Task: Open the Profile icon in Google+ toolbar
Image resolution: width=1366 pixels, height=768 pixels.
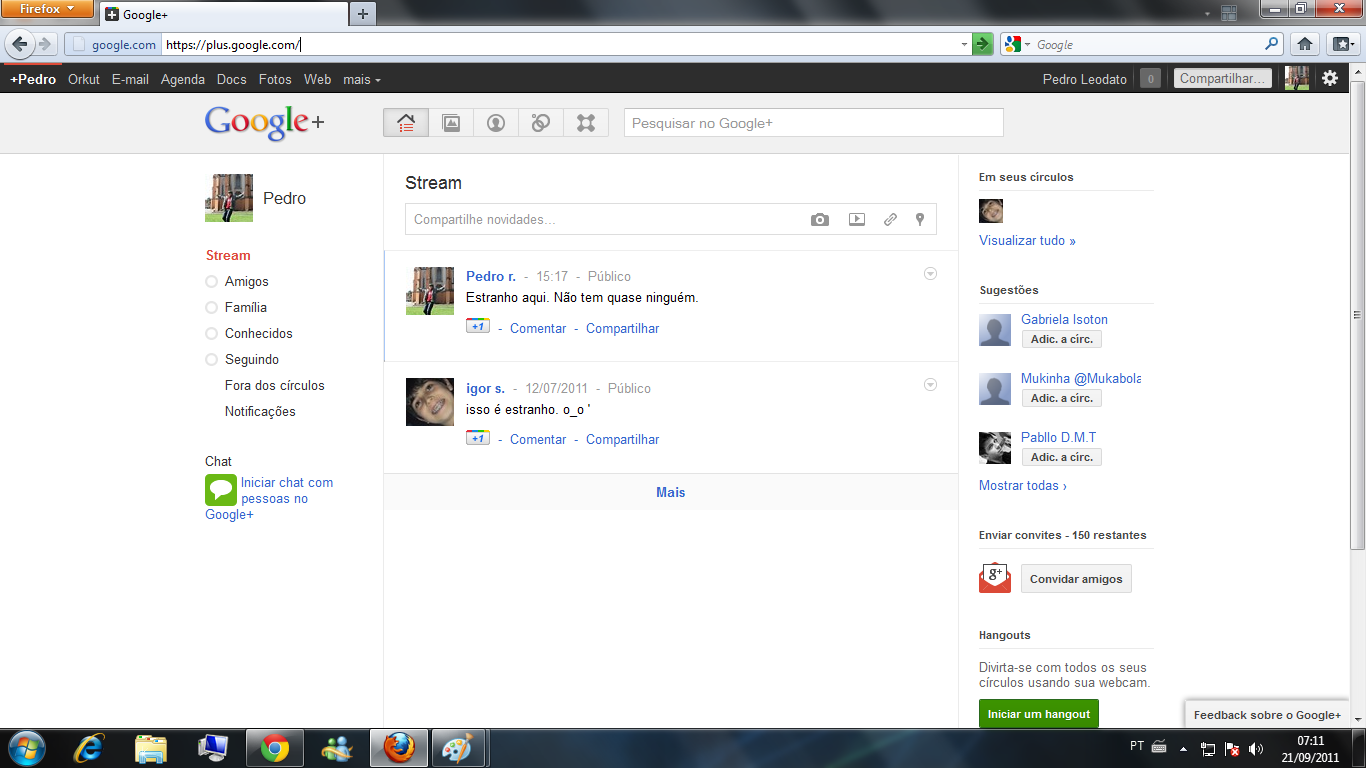Action: (496, 123)
